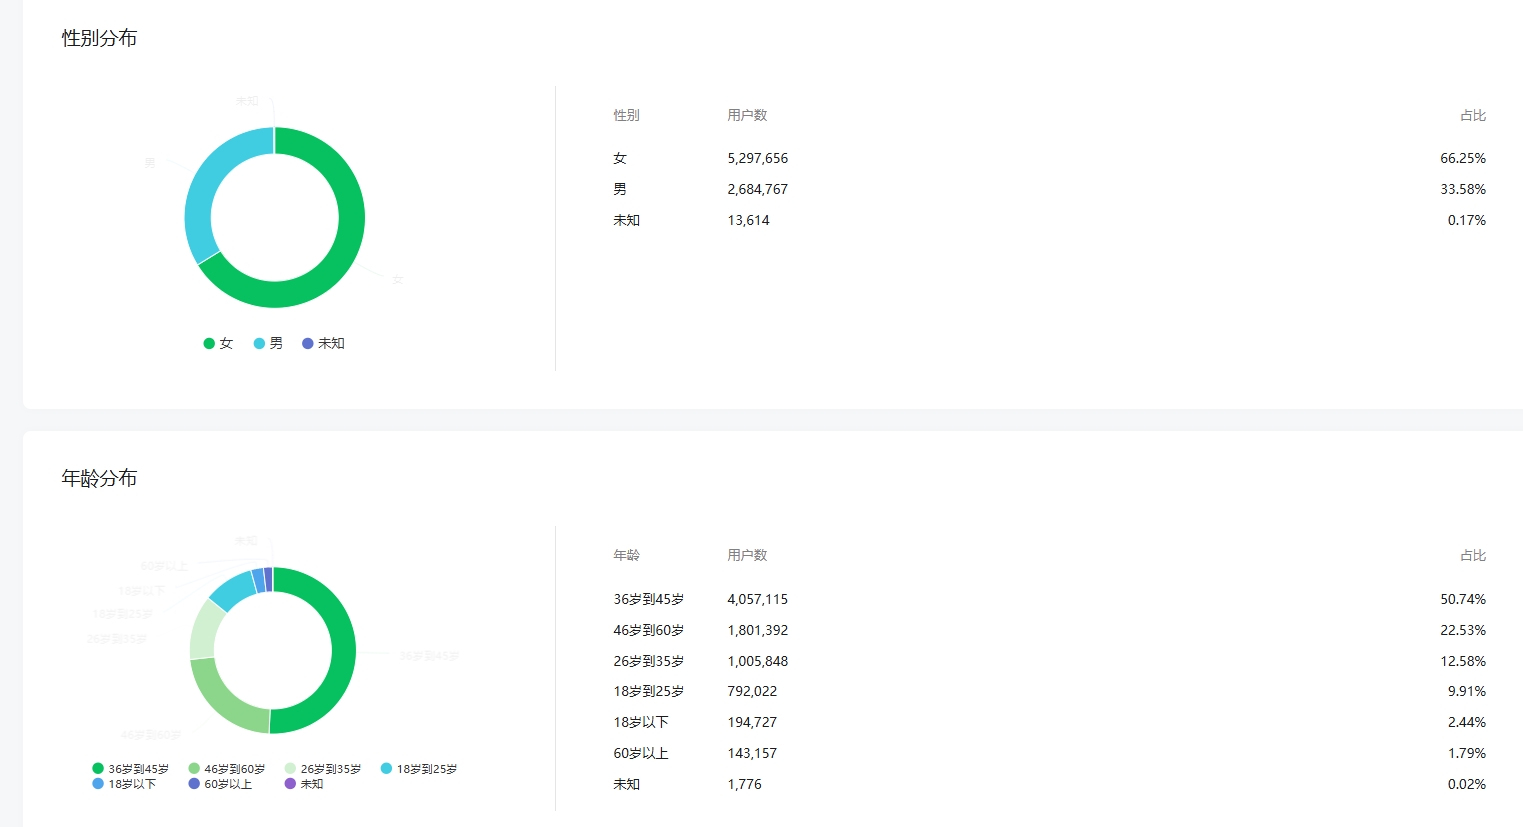Toggle the 男 legend item in gender chart
This screenshot has width=1523, height=827.
tap(268, 343)
